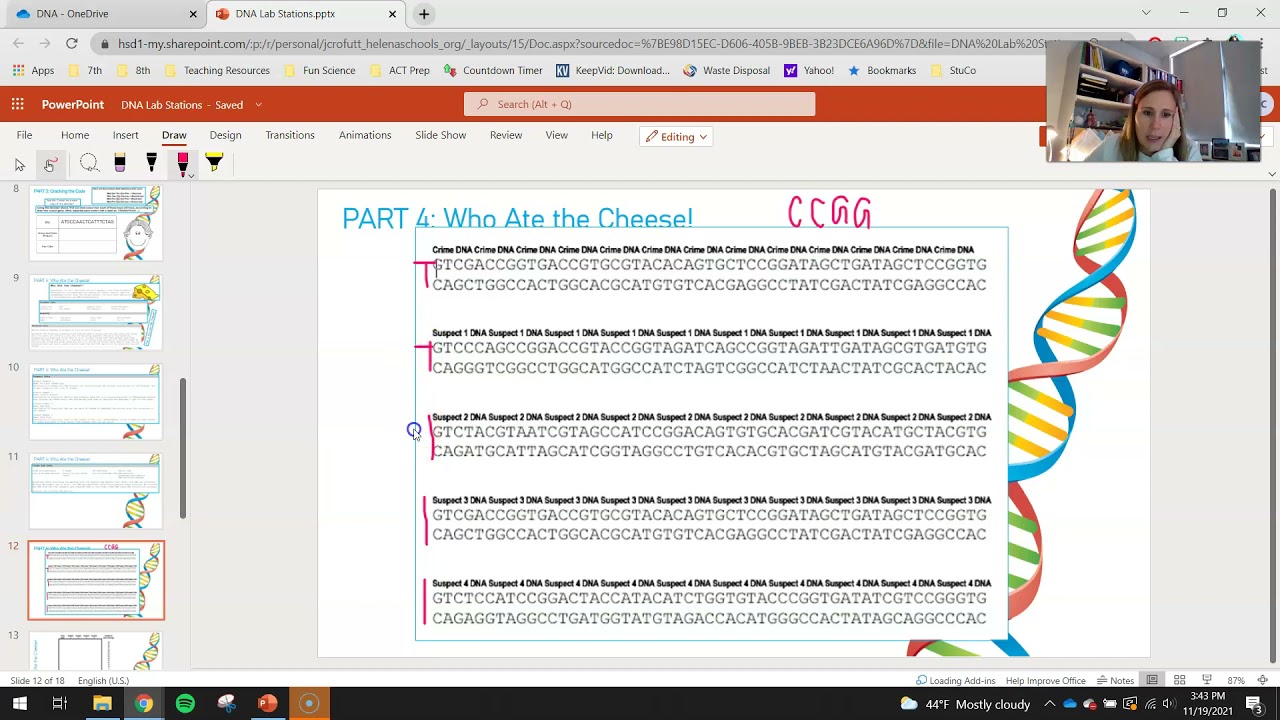Click the slide thumbnail panel scrollbar

tap(183, 449)
